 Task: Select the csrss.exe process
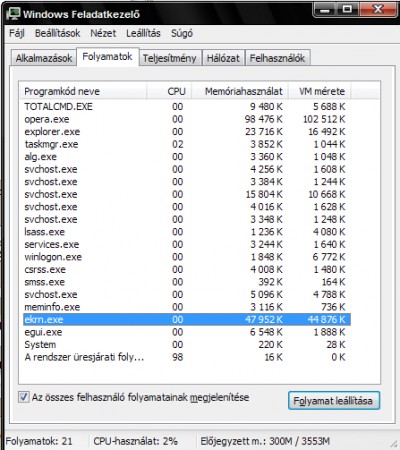187,269
